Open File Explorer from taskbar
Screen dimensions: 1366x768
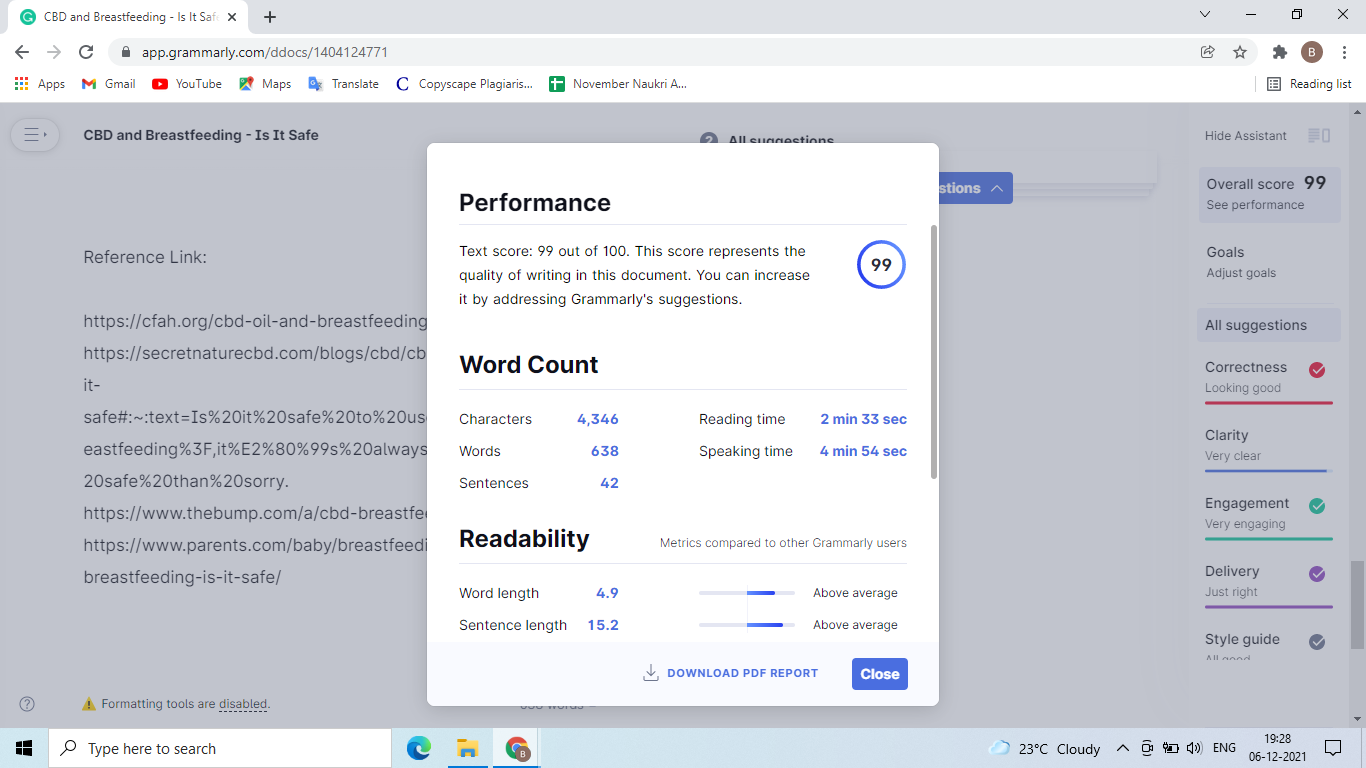467,748
